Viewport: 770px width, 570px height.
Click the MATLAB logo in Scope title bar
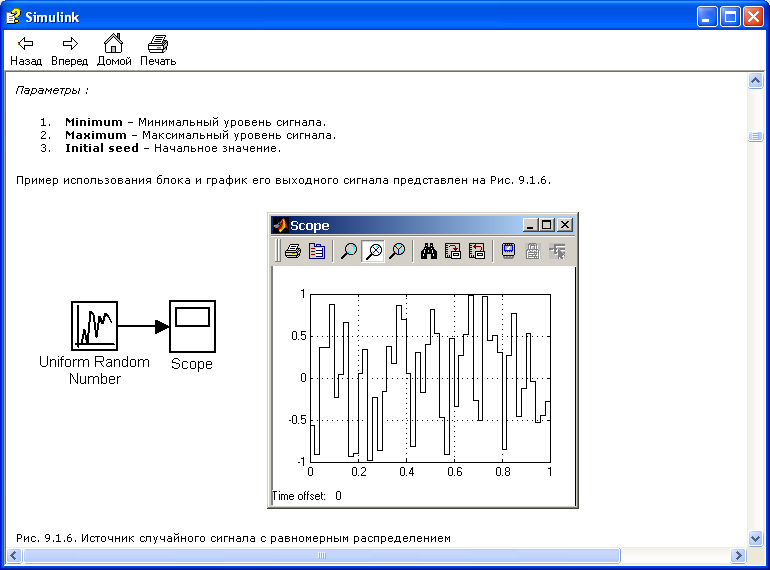280,225
